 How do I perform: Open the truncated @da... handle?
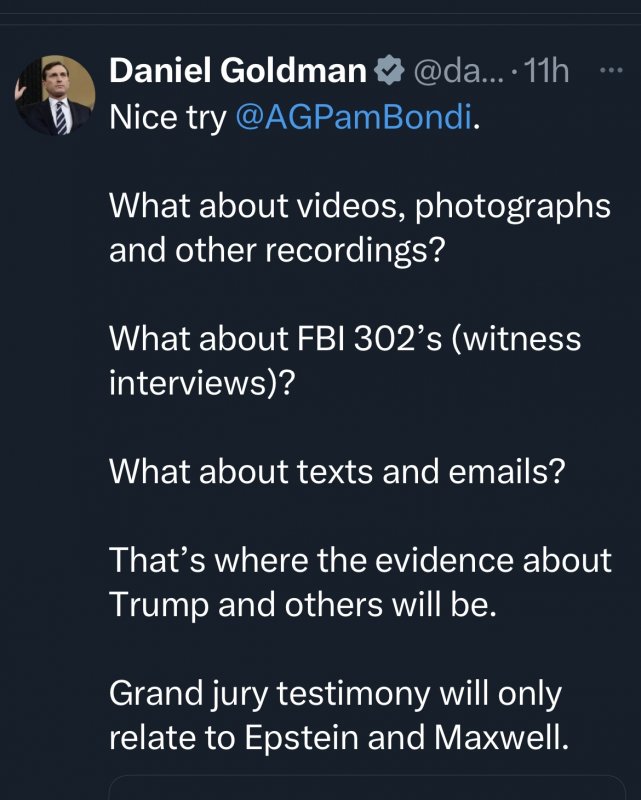pyautogui.click(x=448, y=72)
